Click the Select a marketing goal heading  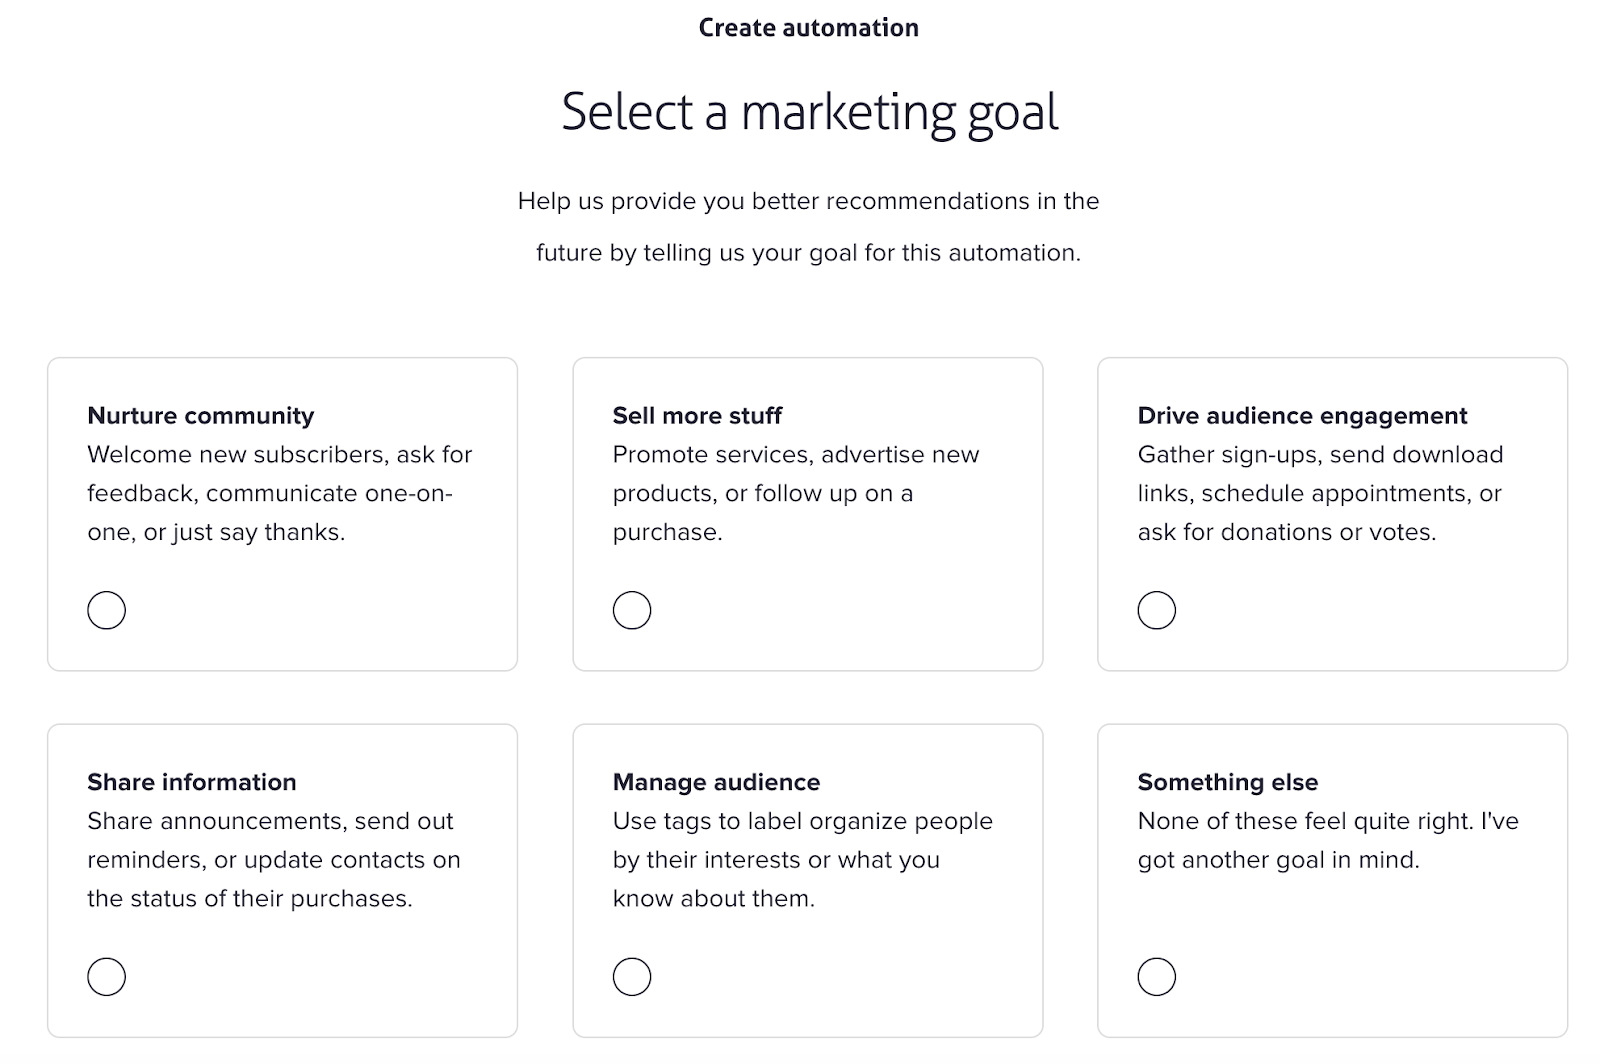coord(809,112)
